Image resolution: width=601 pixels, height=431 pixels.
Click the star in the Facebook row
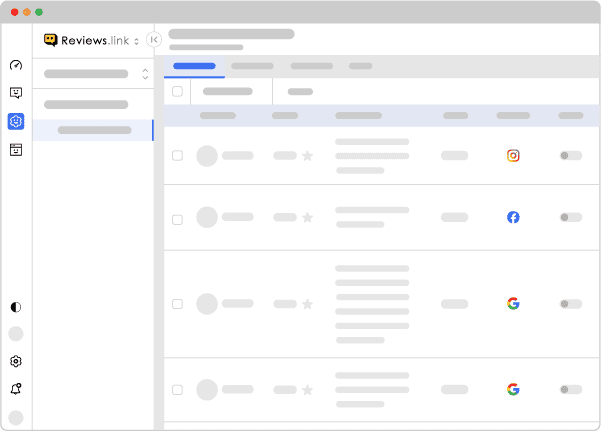[307, 217]
